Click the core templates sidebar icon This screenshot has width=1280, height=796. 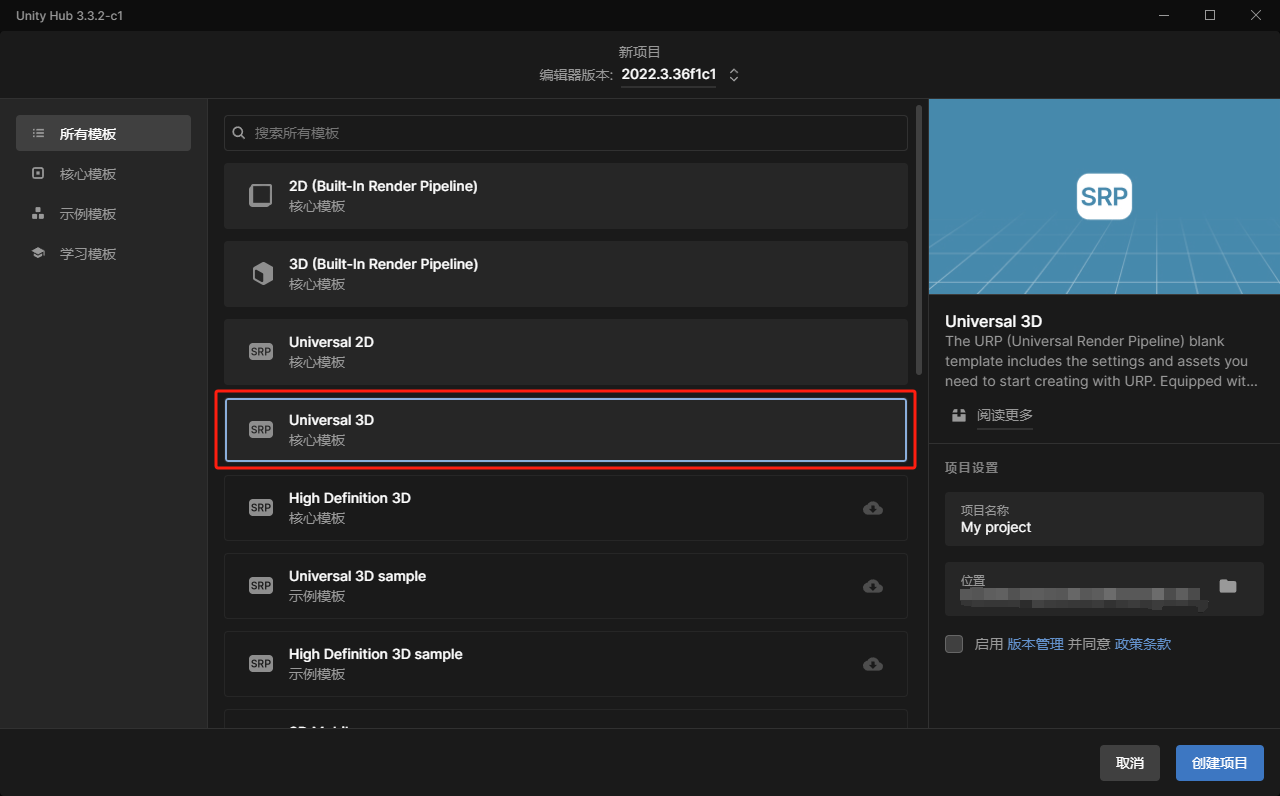(x=38, y=173)
